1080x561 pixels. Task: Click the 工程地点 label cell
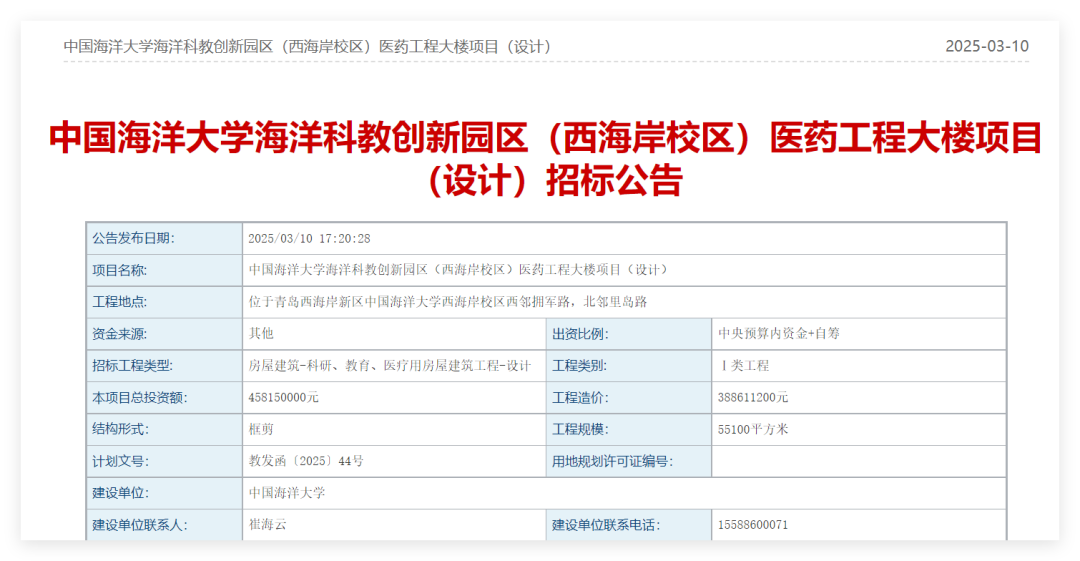point(164,302)
